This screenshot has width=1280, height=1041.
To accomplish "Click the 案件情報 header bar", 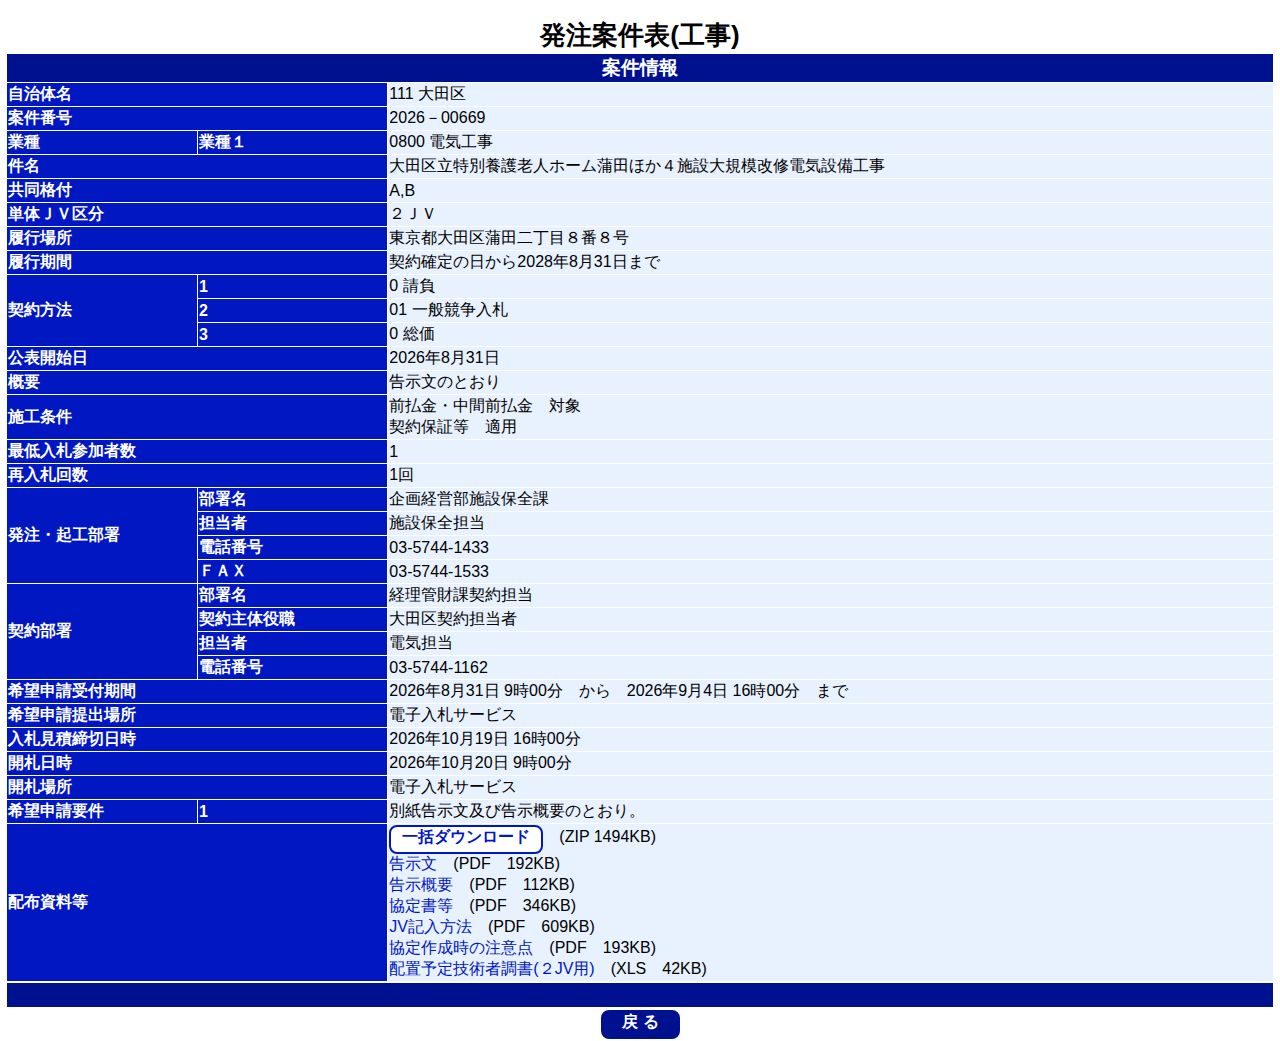I will pyautogui.click(x=640, y=68).
